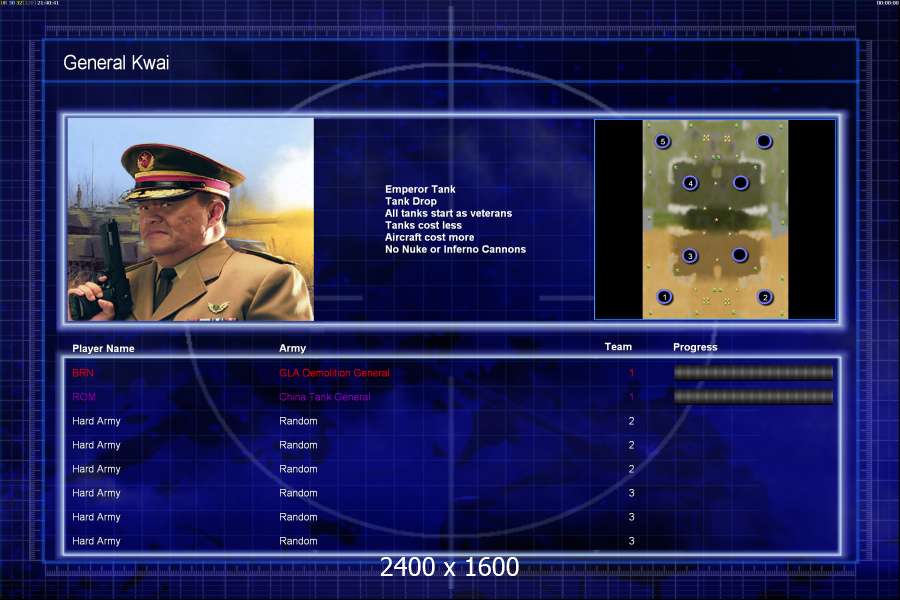Click the 'Army' column header

[x=292, y=349]
